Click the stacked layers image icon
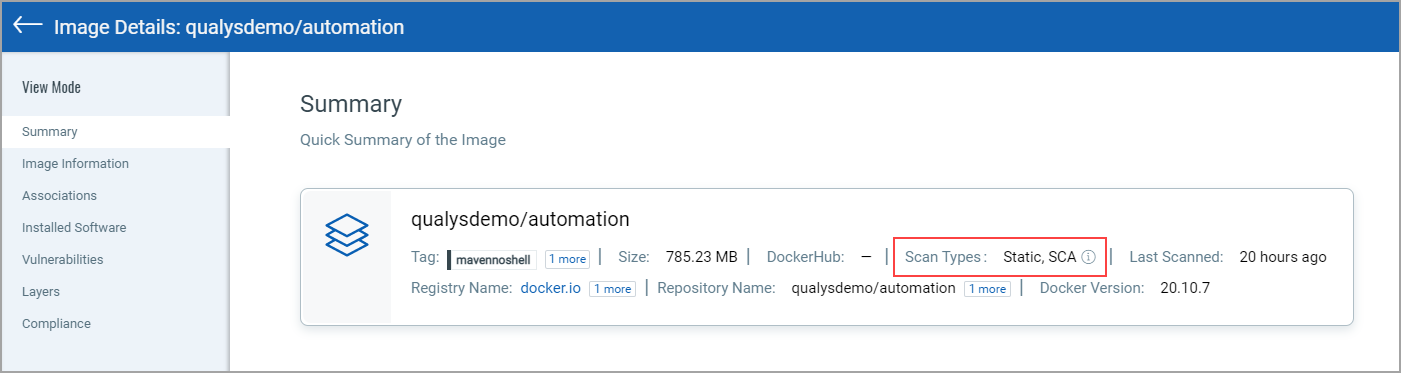The image size is (1401, 373). coord(347,235)
